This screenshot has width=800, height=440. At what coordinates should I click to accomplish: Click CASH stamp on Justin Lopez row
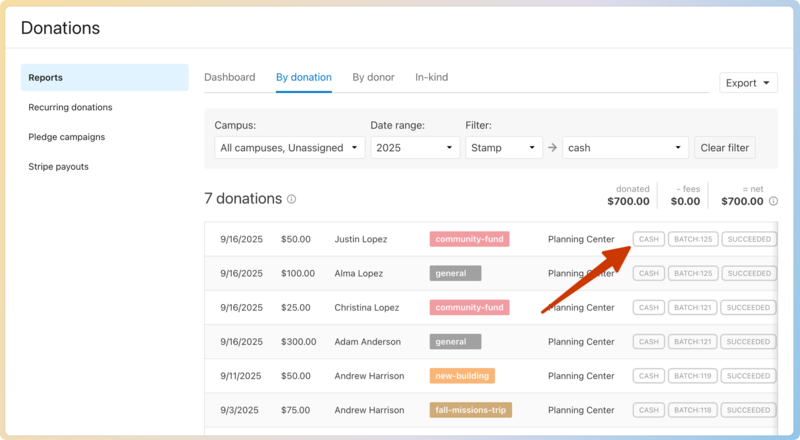[x=648, y=239]
